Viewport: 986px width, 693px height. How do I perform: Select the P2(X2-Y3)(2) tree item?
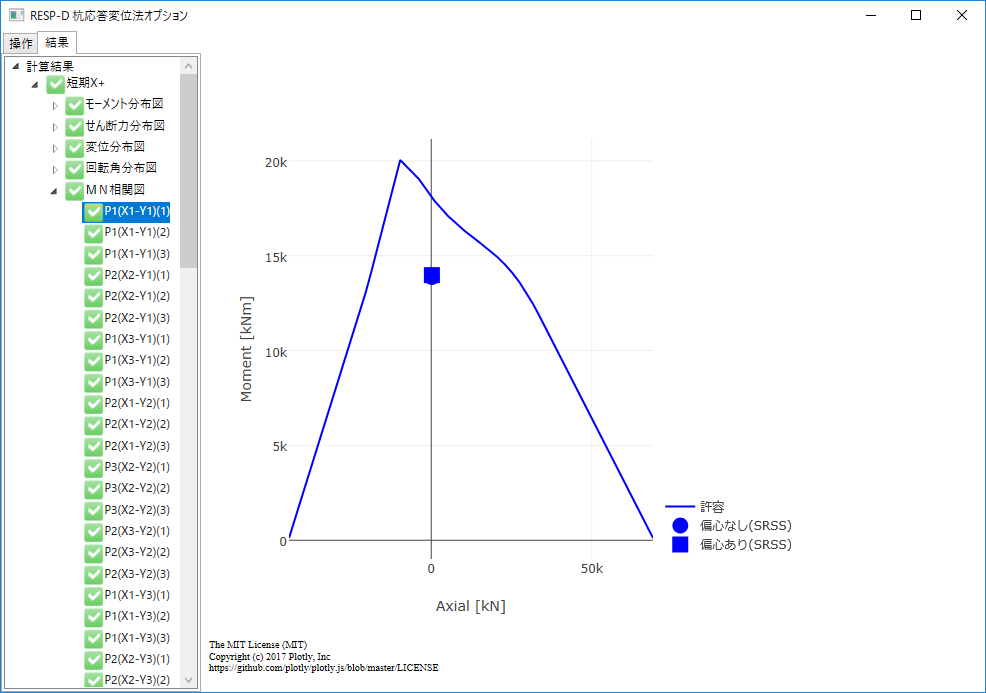[x=137, y=680]
